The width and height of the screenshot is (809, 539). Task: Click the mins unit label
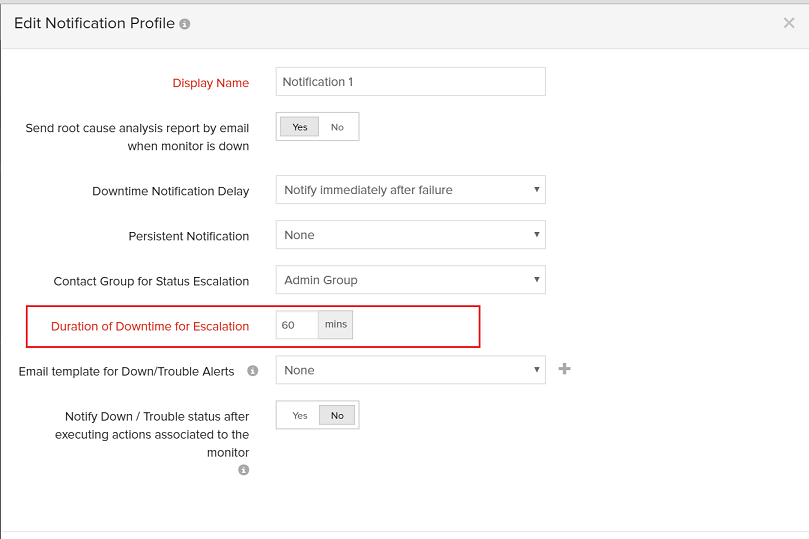click(x=336, y=325)
